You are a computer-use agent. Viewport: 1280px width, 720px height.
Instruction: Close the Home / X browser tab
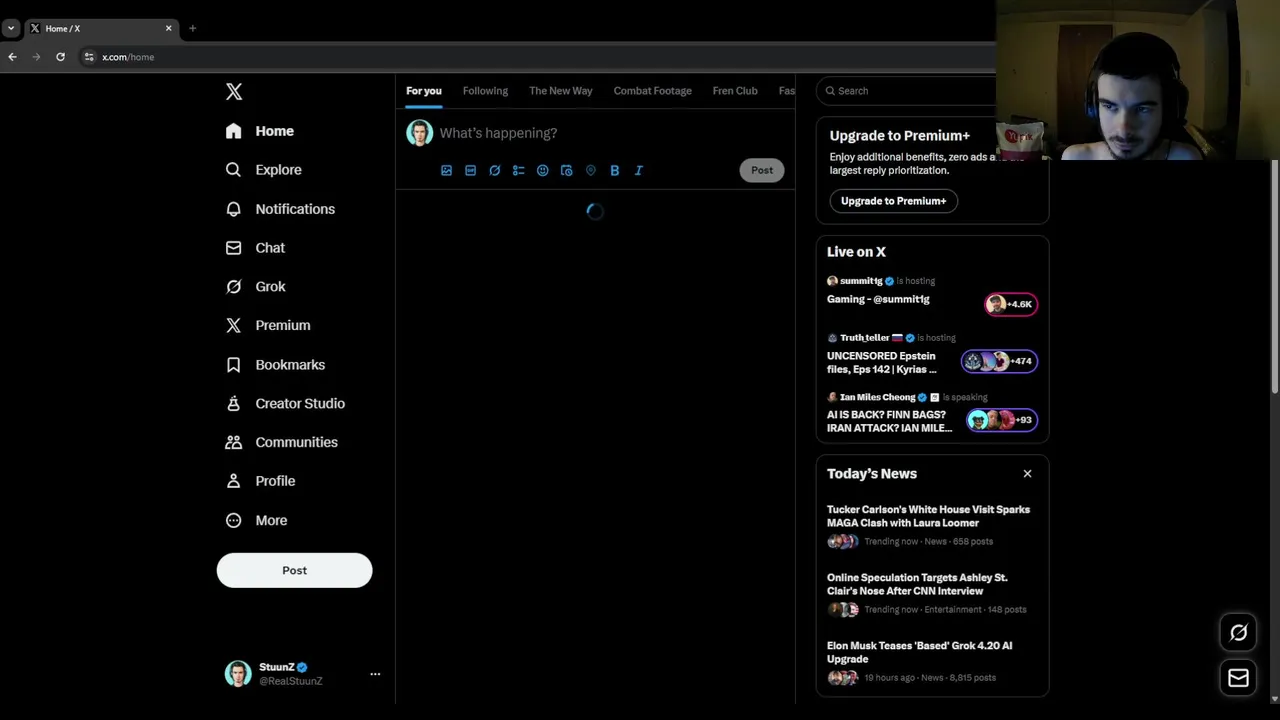(168, 28)
